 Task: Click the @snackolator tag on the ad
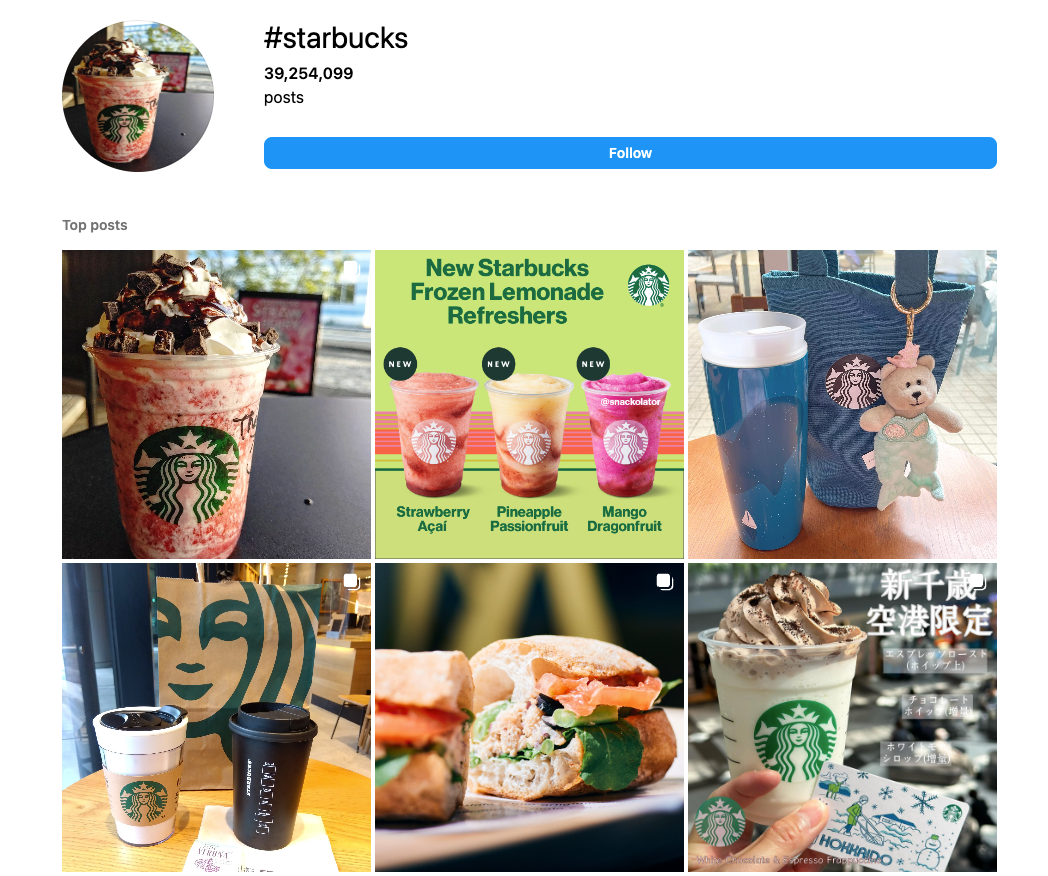click(x=630, y=402)
